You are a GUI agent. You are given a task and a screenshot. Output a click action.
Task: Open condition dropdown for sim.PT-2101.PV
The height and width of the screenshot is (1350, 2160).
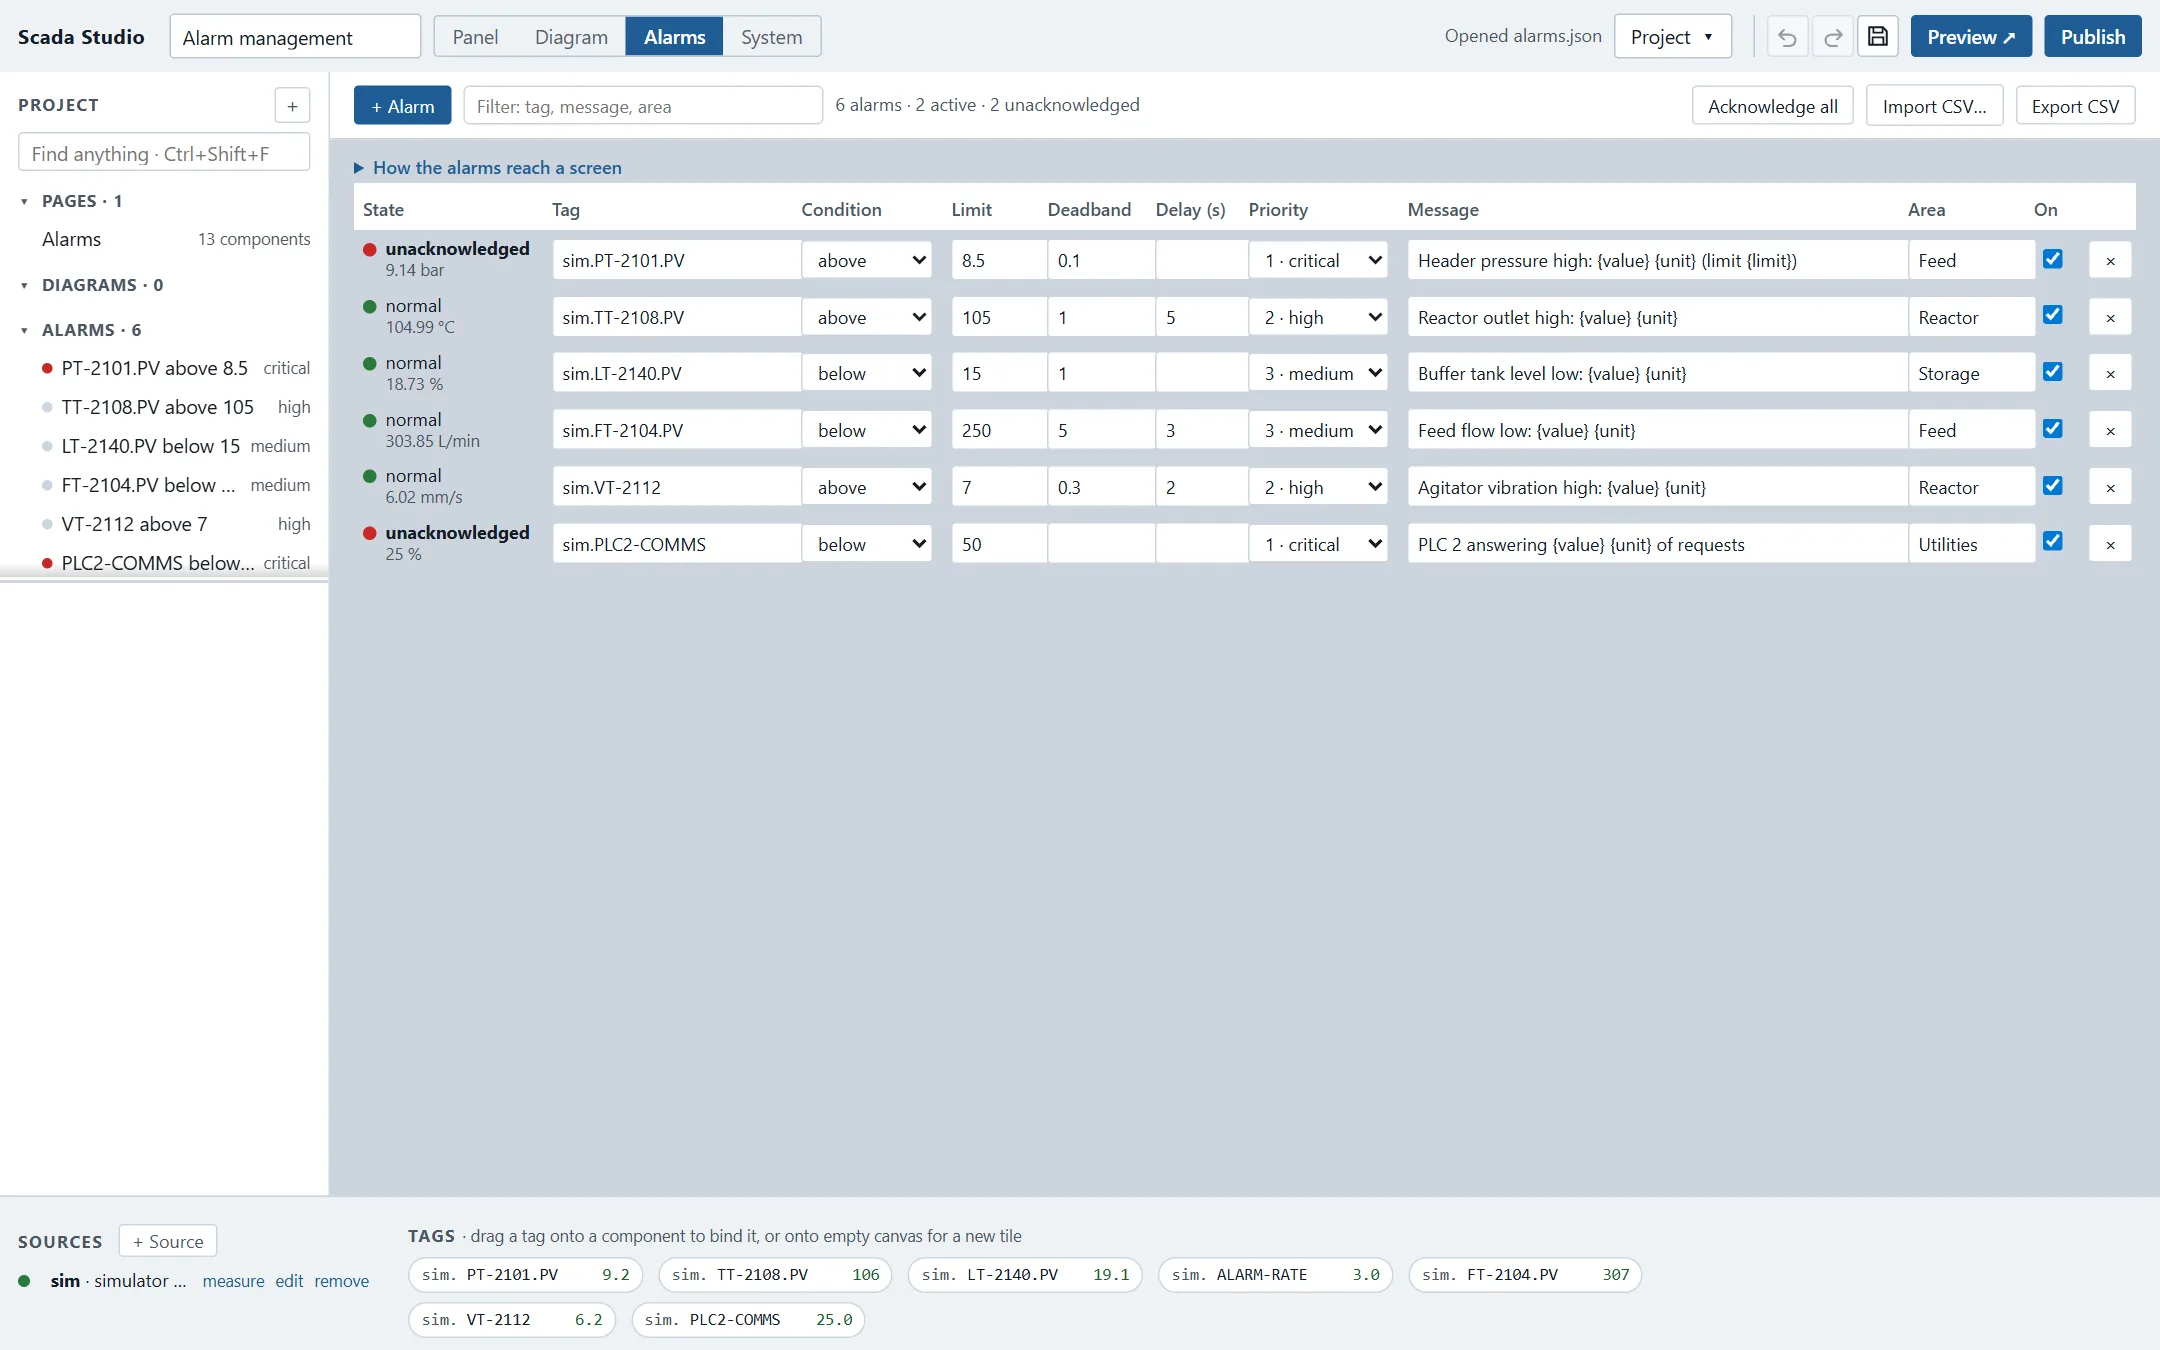point(867,261)
